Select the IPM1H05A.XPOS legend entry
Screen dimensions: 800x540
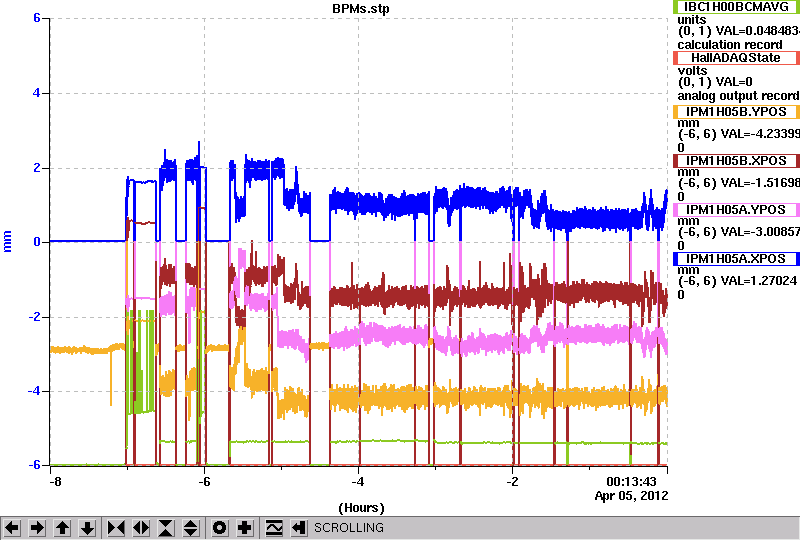[736, 259]
